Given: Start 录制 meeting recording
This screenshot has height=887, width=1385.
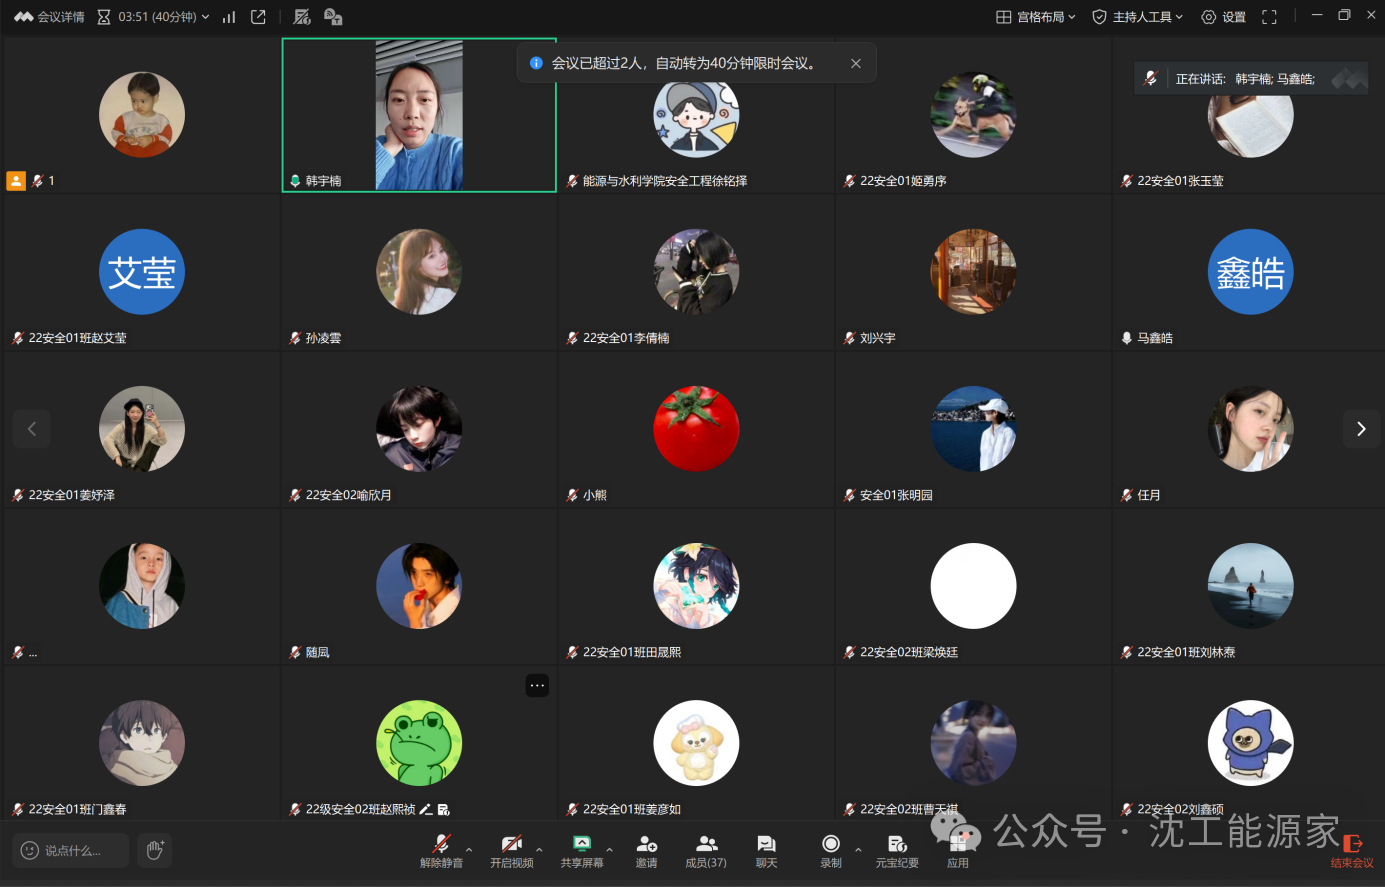Looking at the screenshot, I should point(830,845).
